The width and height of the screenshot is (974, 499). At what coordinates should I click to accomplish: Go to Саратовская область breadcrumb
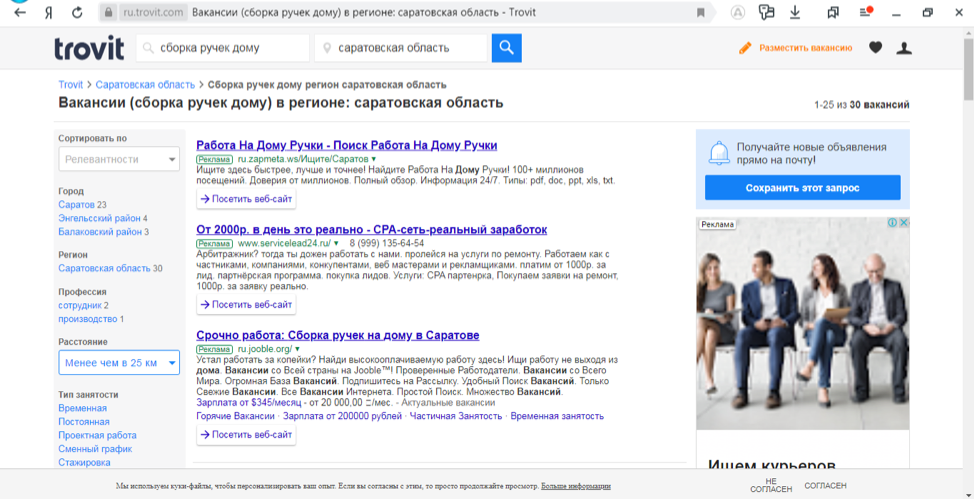145,85
